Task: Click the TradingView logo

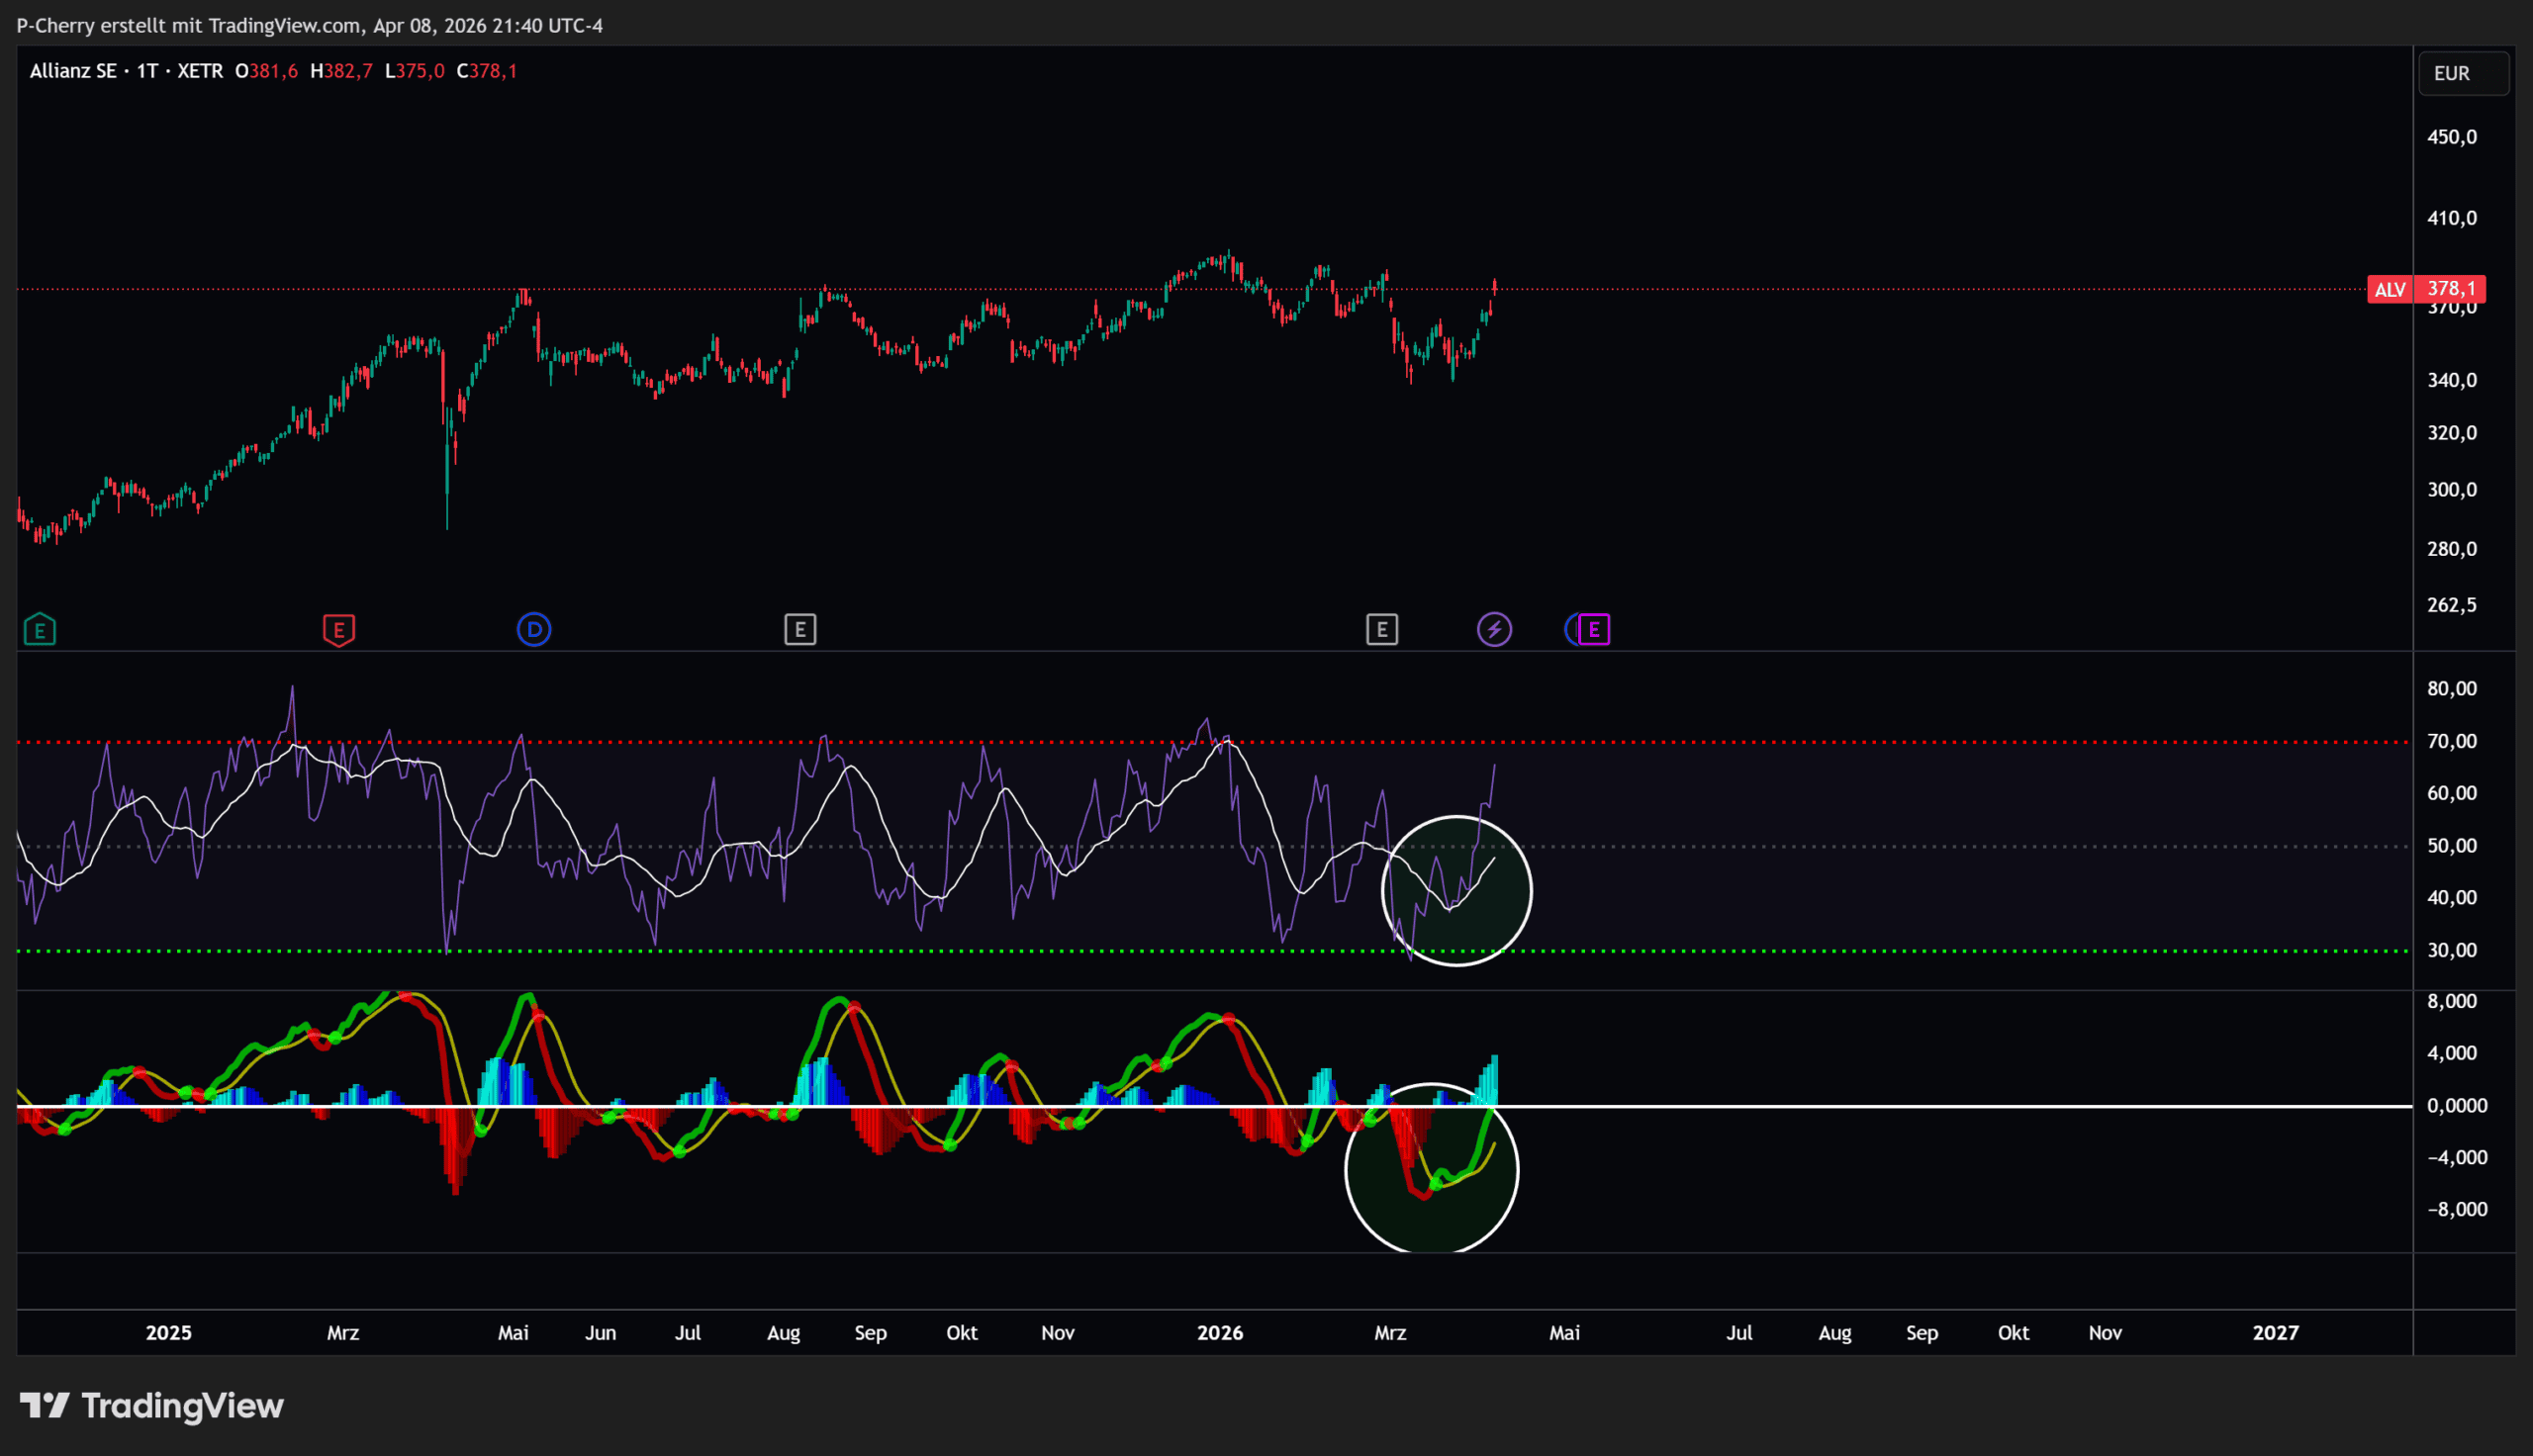Action: (152, 1405)
